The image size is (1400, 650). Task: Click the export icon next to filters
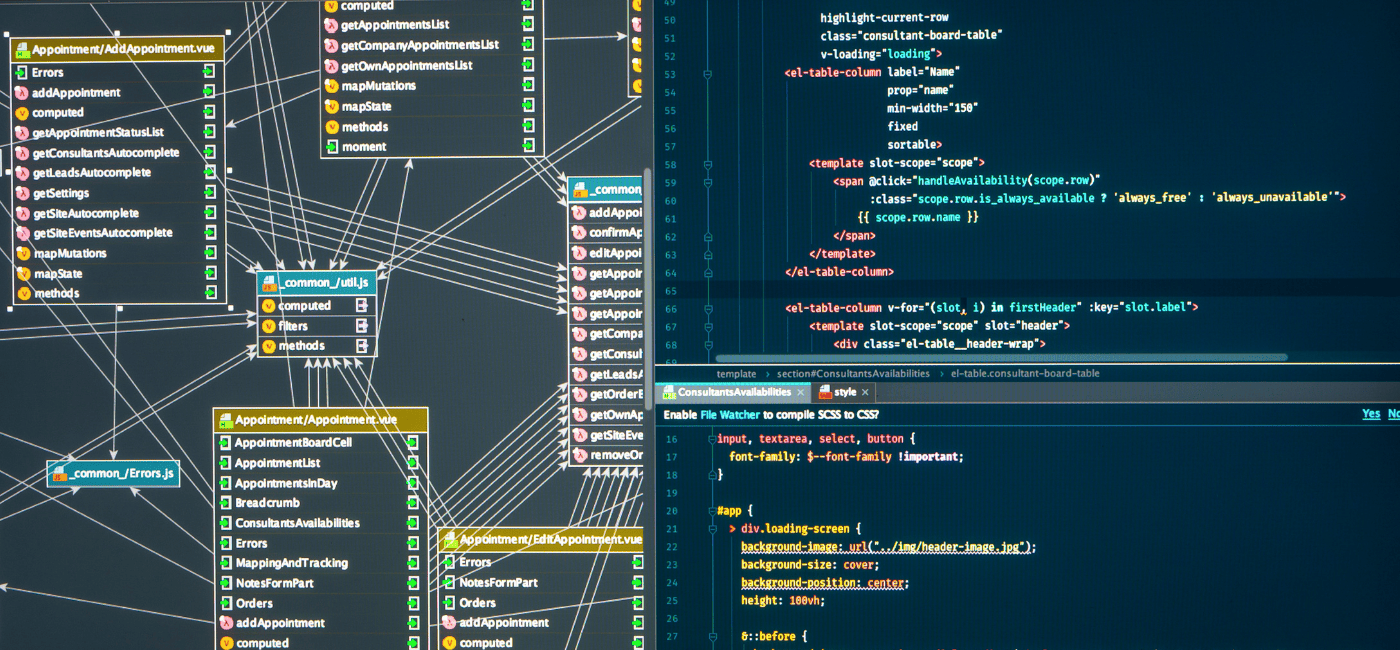pos(362,326)
